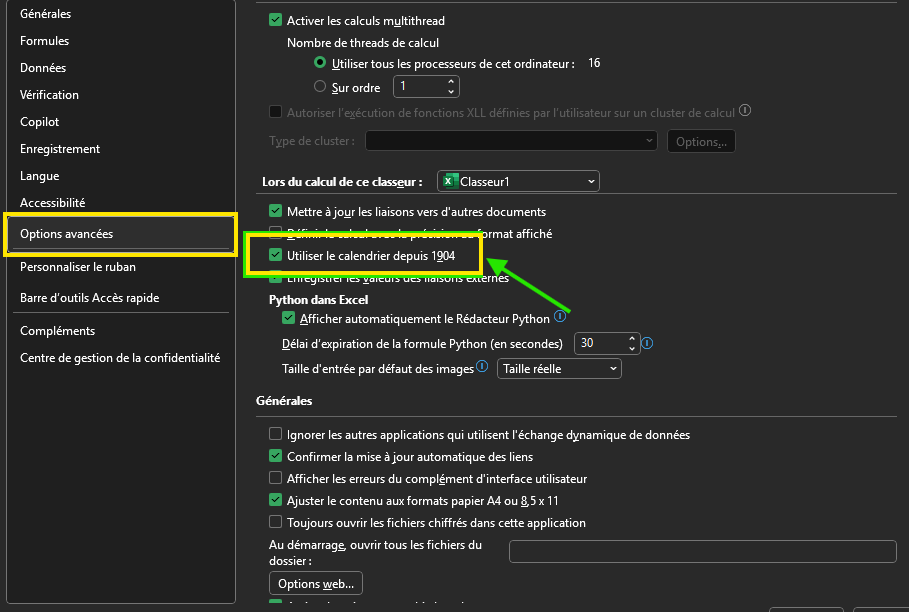Click the Options web... button

[x=315, y=584]
